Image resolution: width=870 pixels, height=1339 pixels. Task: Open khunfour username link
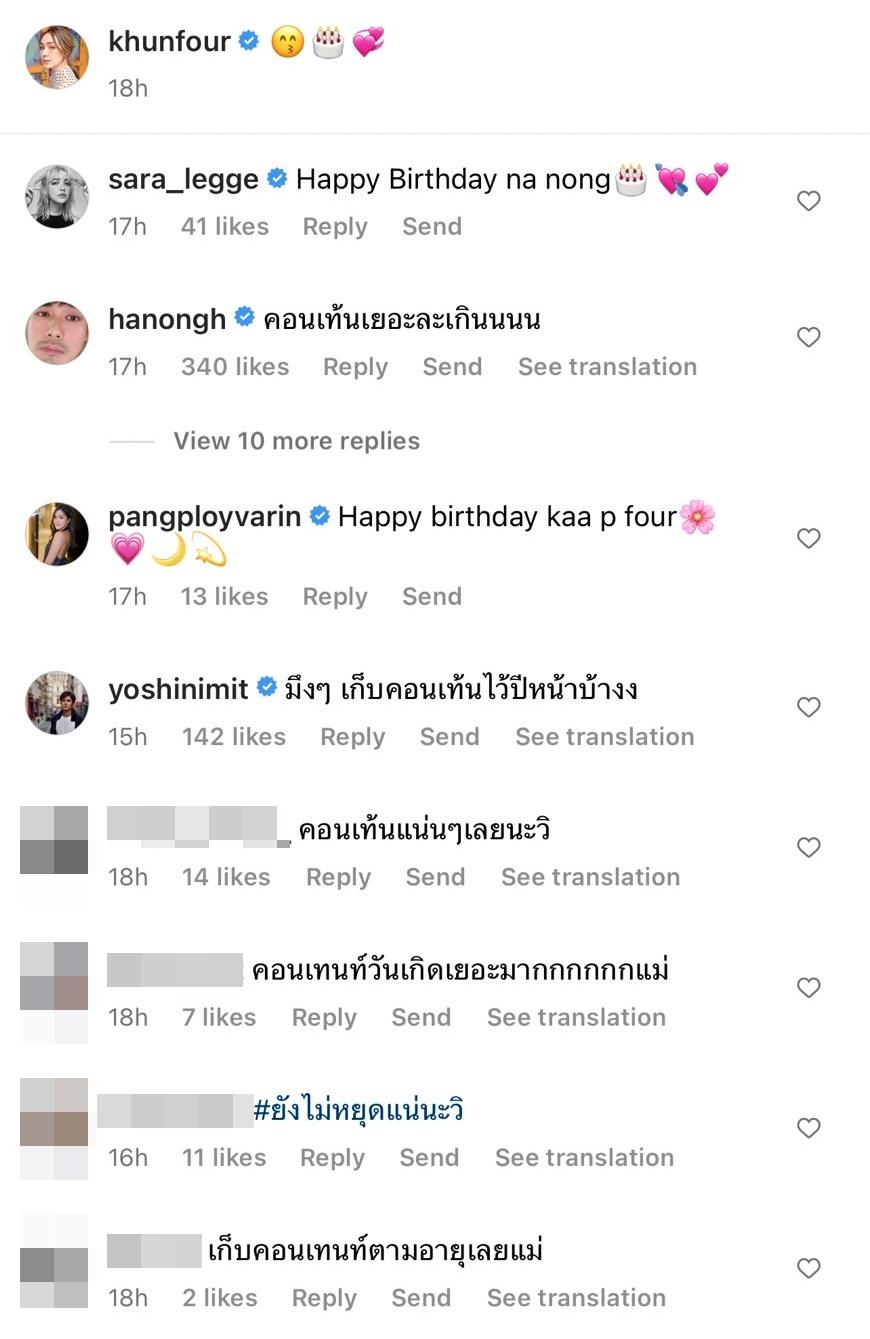pos(169,41)
